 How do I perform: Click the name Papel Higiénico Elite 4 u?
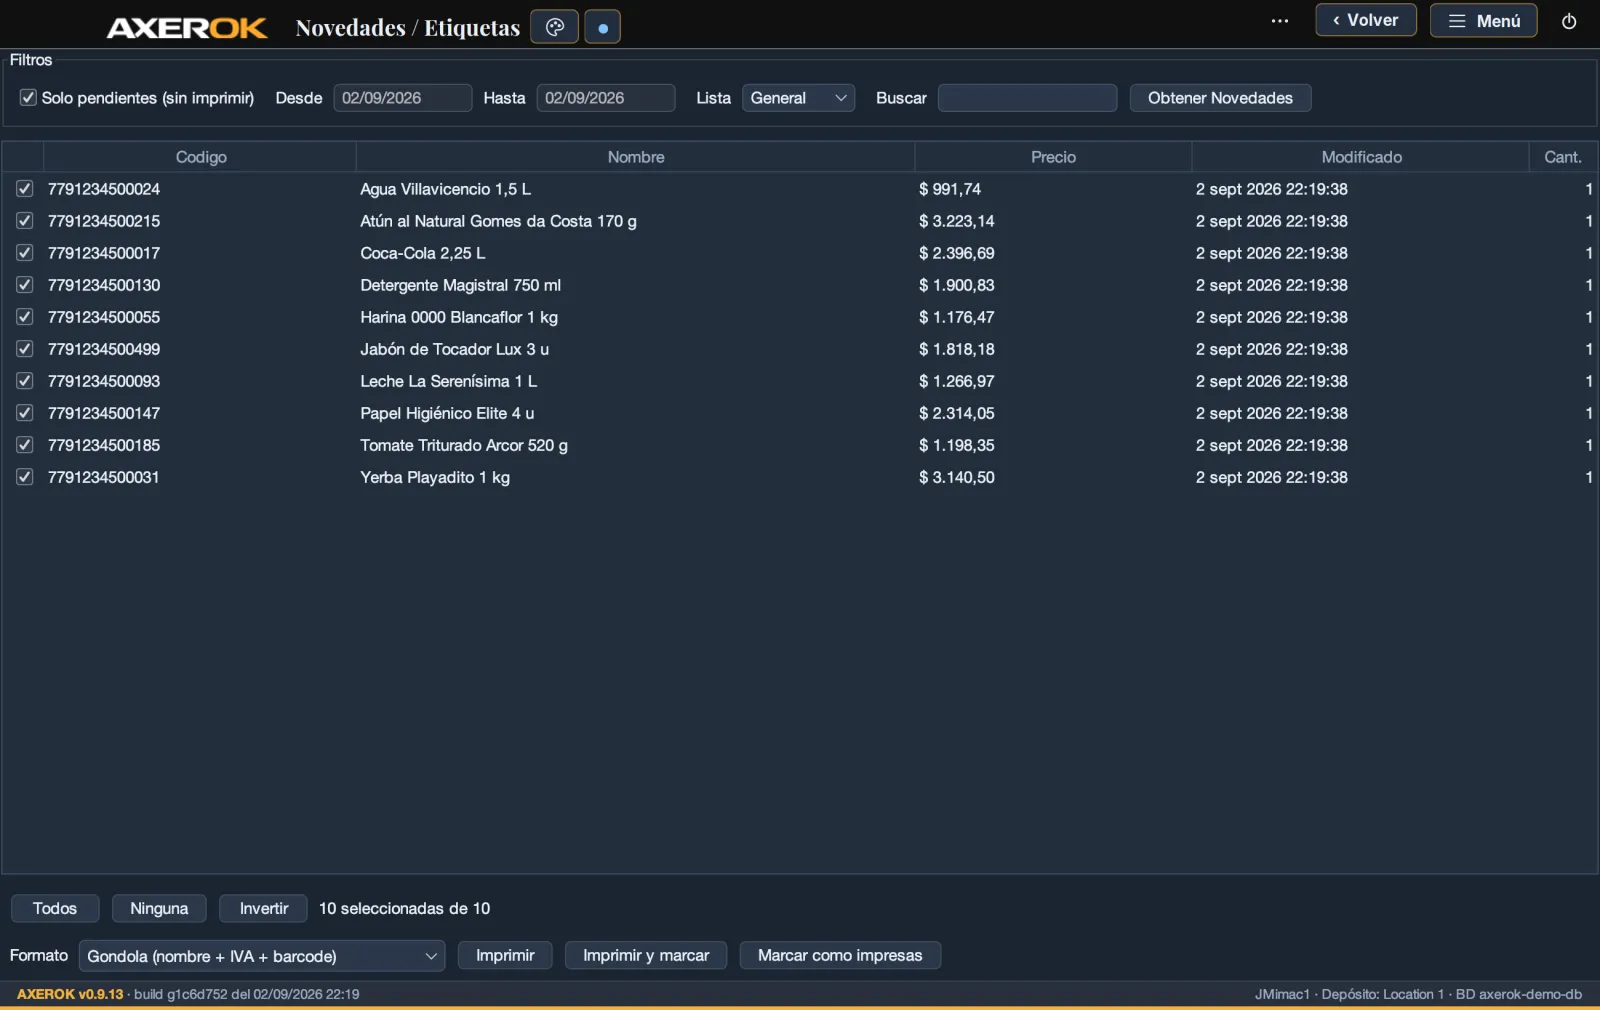(x=447, y=413)
